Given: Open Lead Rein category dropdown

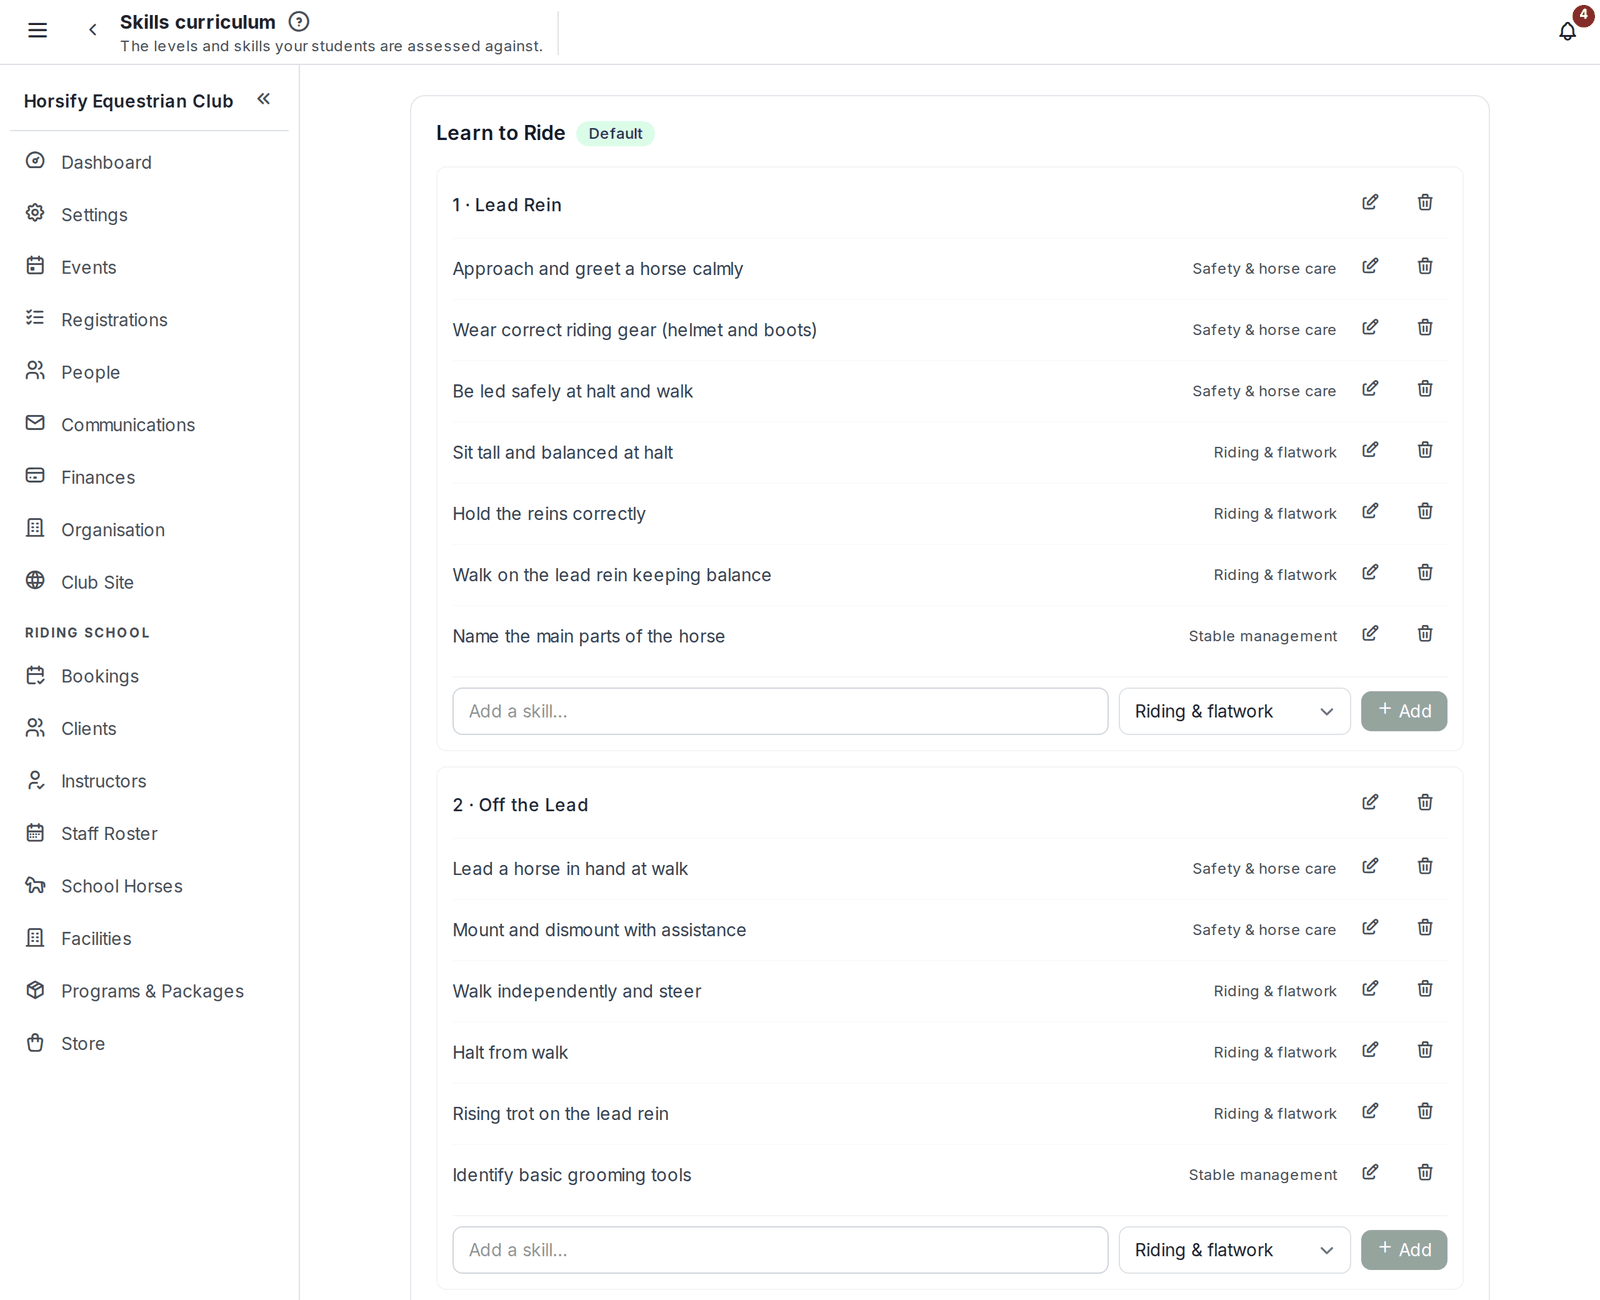Looking at the screenshot, I should [1234, 711].
